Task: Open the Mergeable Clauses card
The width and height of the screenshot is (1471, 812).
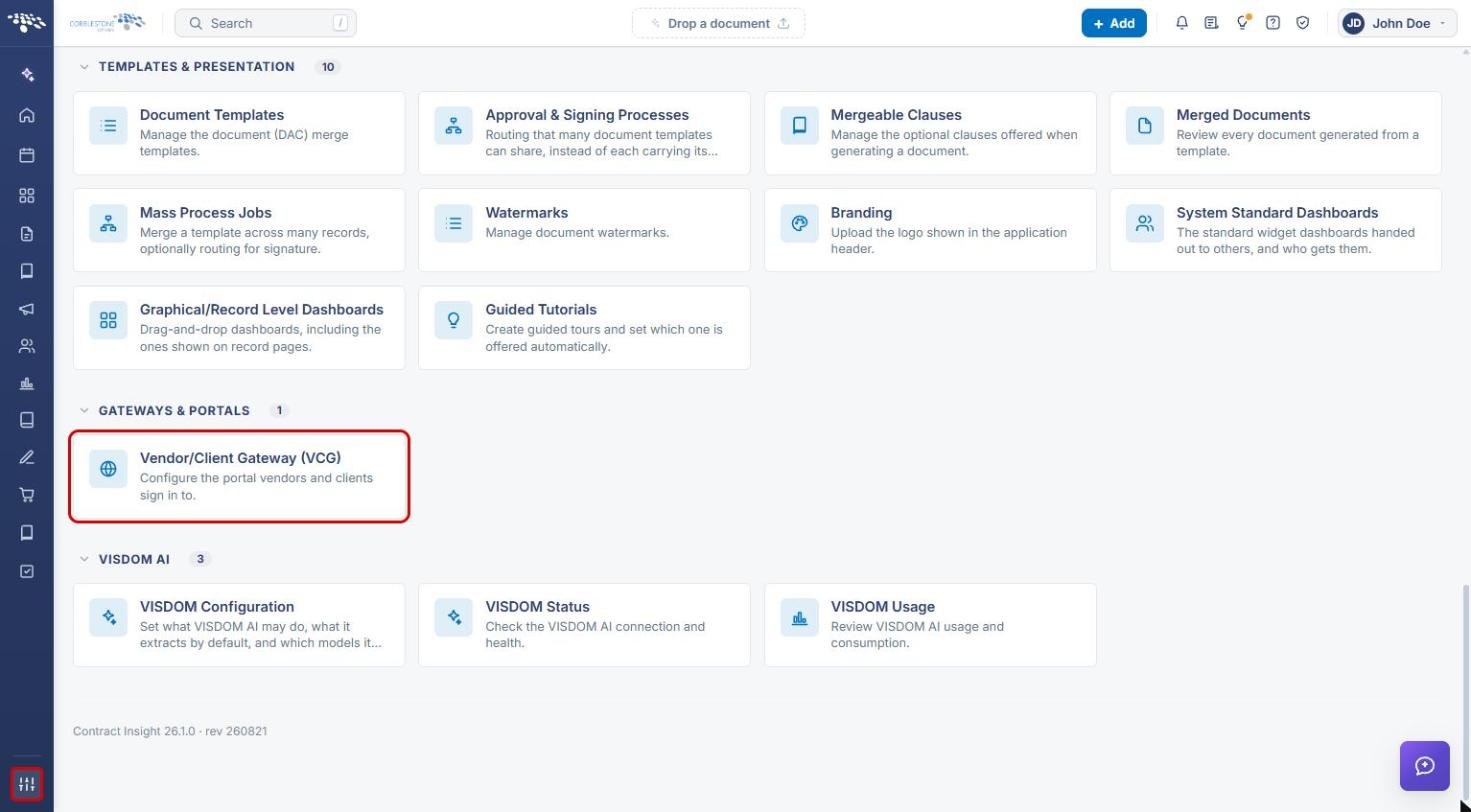Action: [930, 133]
